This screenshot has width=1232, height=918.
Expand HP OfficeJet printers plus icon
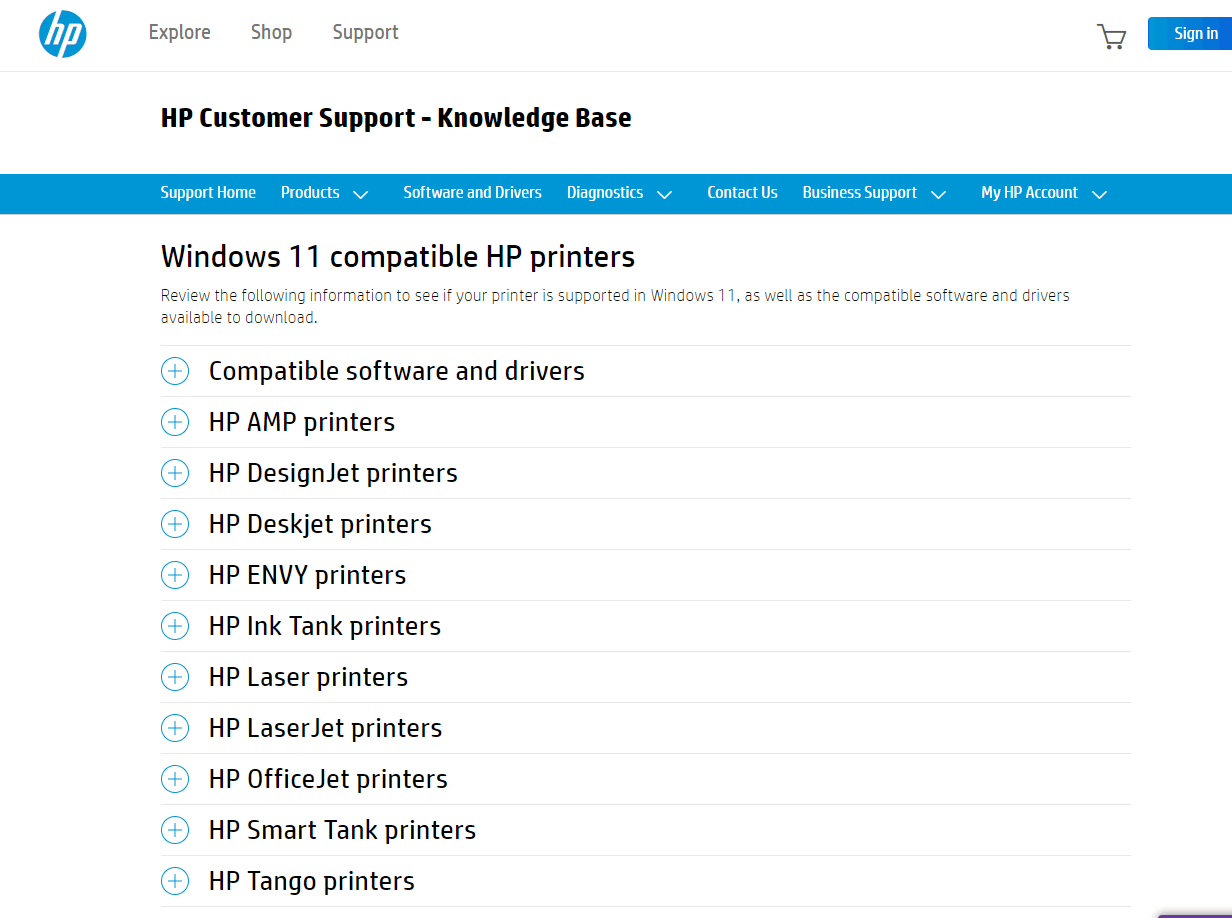tap(175, 779)
